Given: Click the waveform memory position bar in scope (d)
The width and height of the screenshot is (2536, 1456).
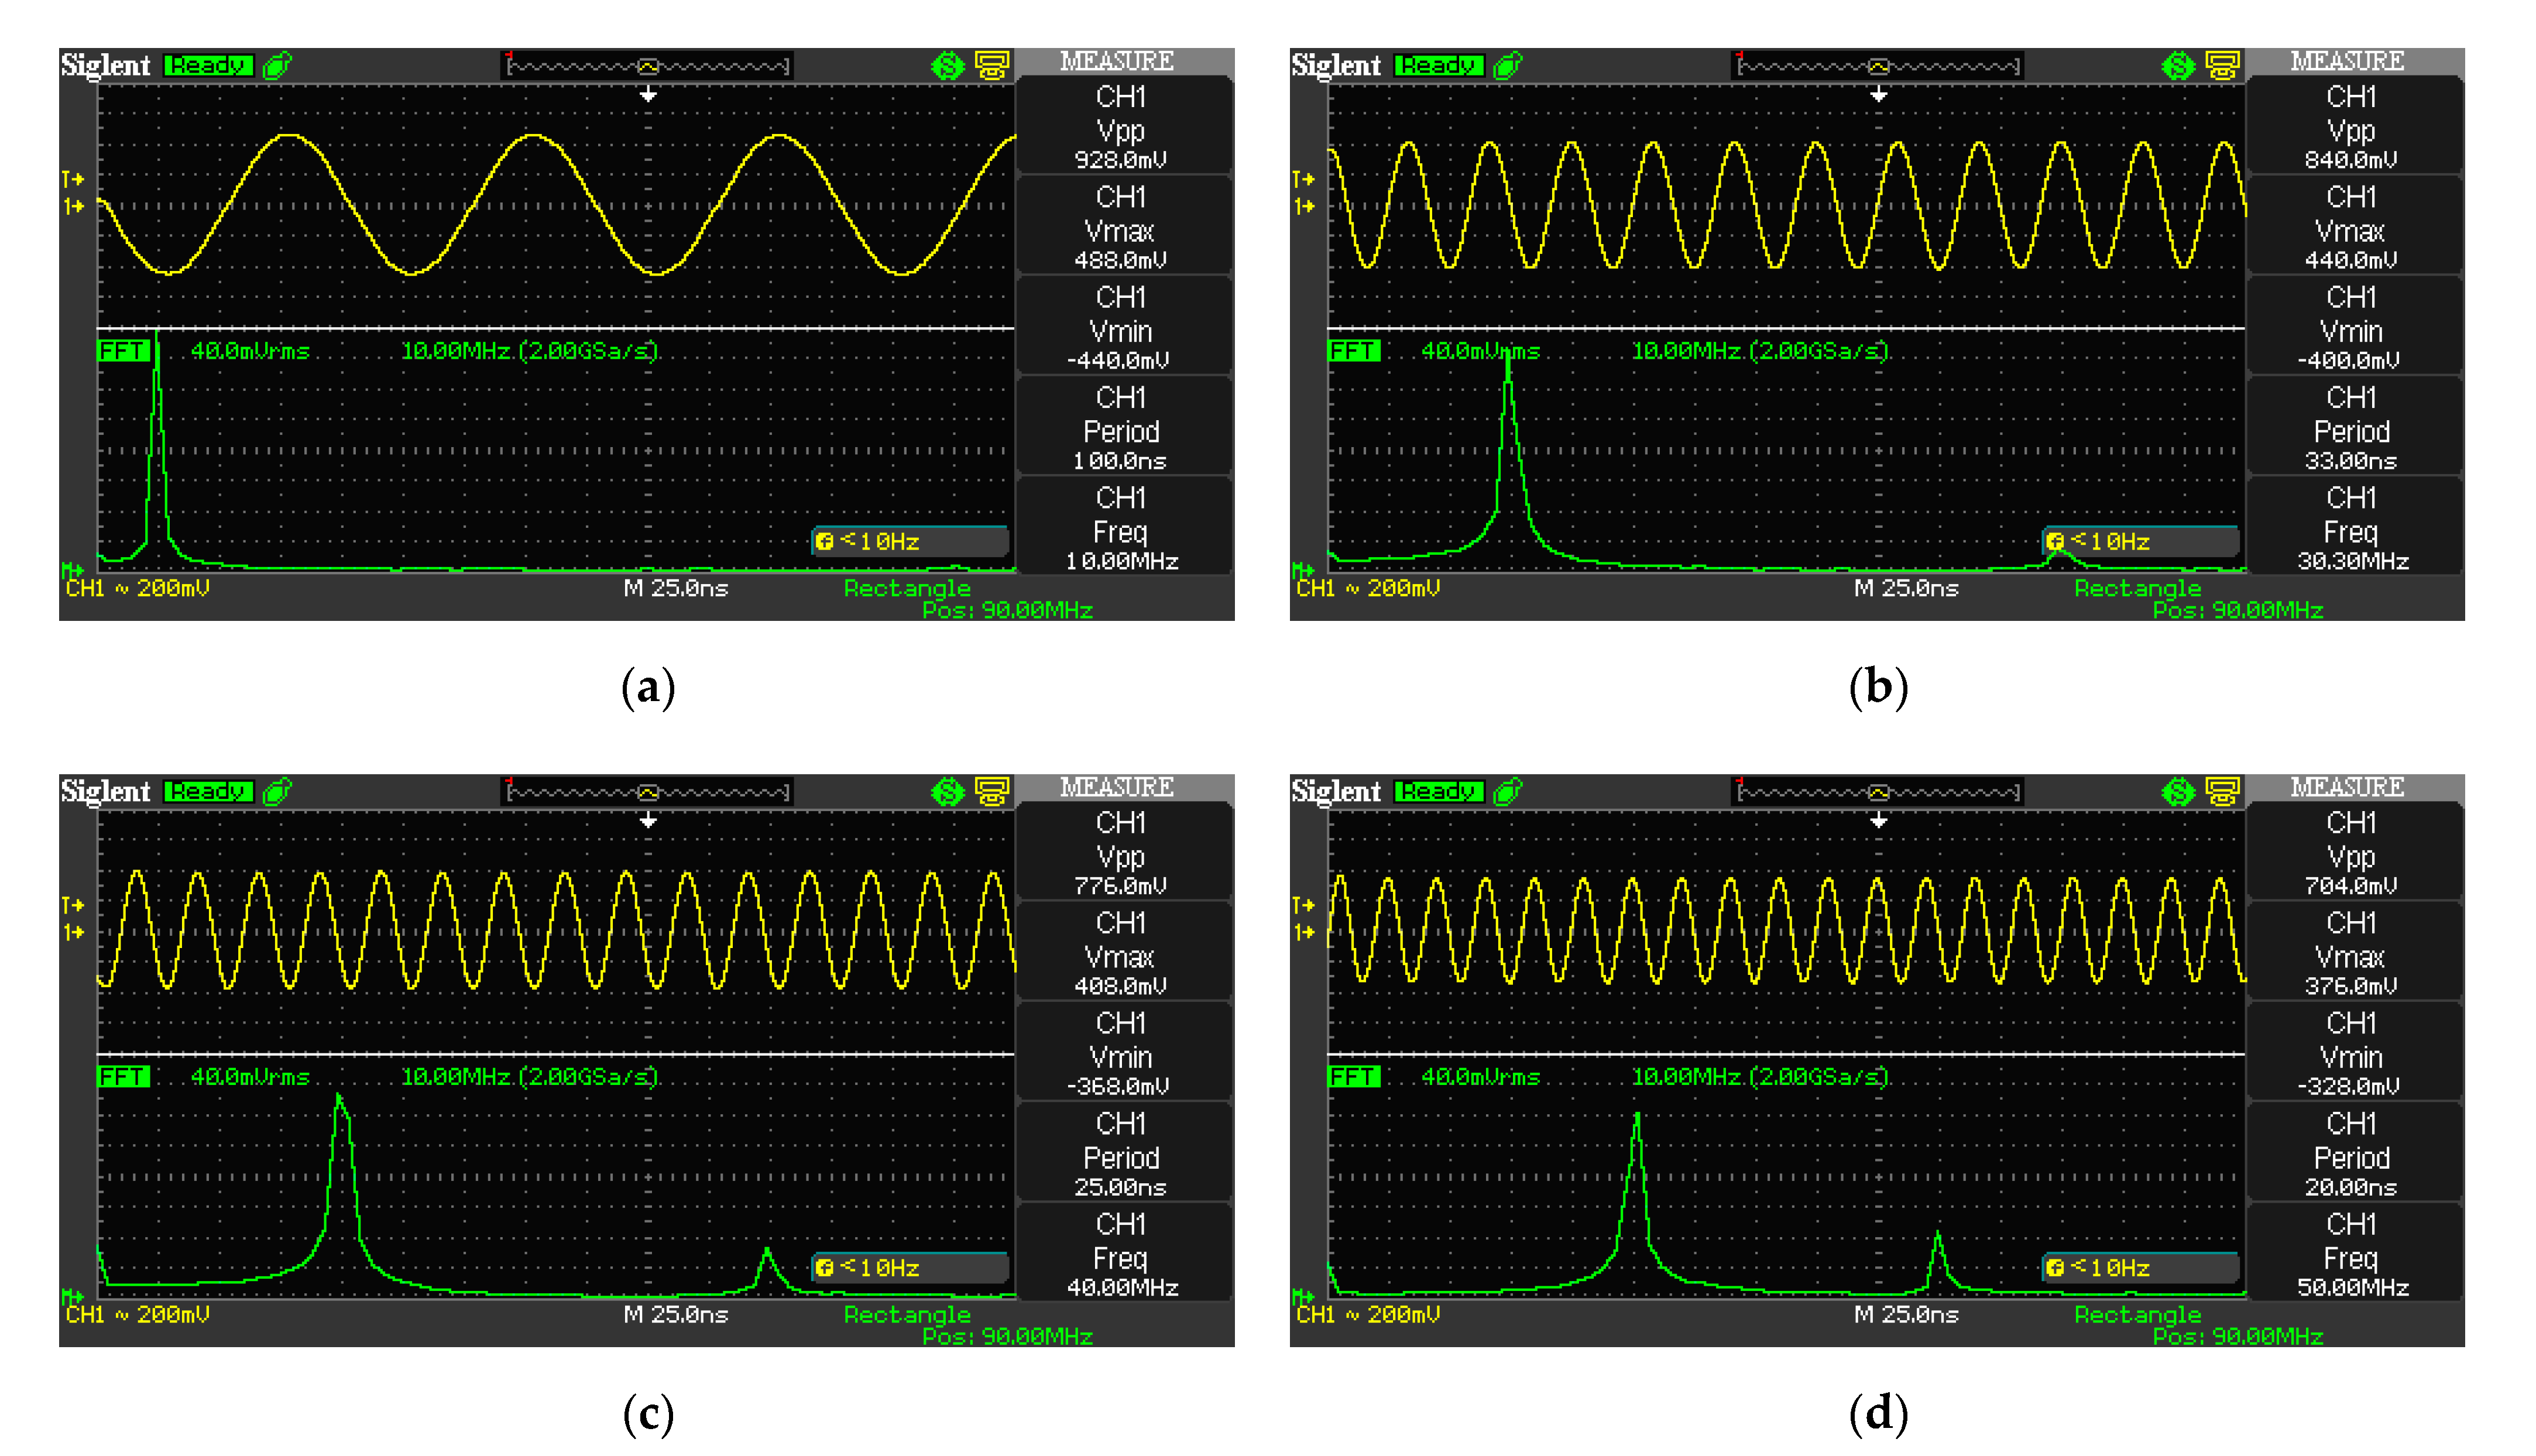Looking at the screenshot, I should 1879,792.
